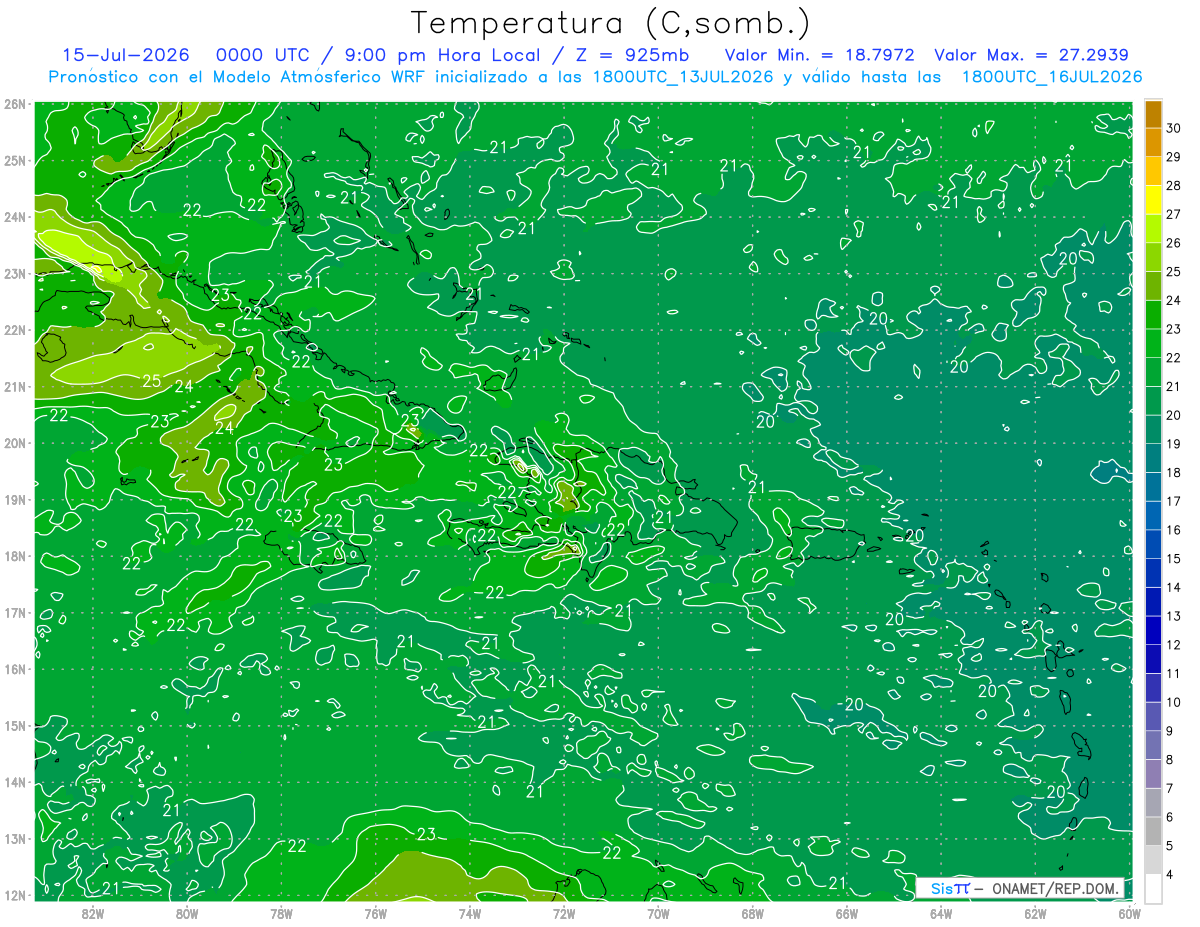
Task: Select the date text "15-Jul-2026"
Action: pos(125,55)
